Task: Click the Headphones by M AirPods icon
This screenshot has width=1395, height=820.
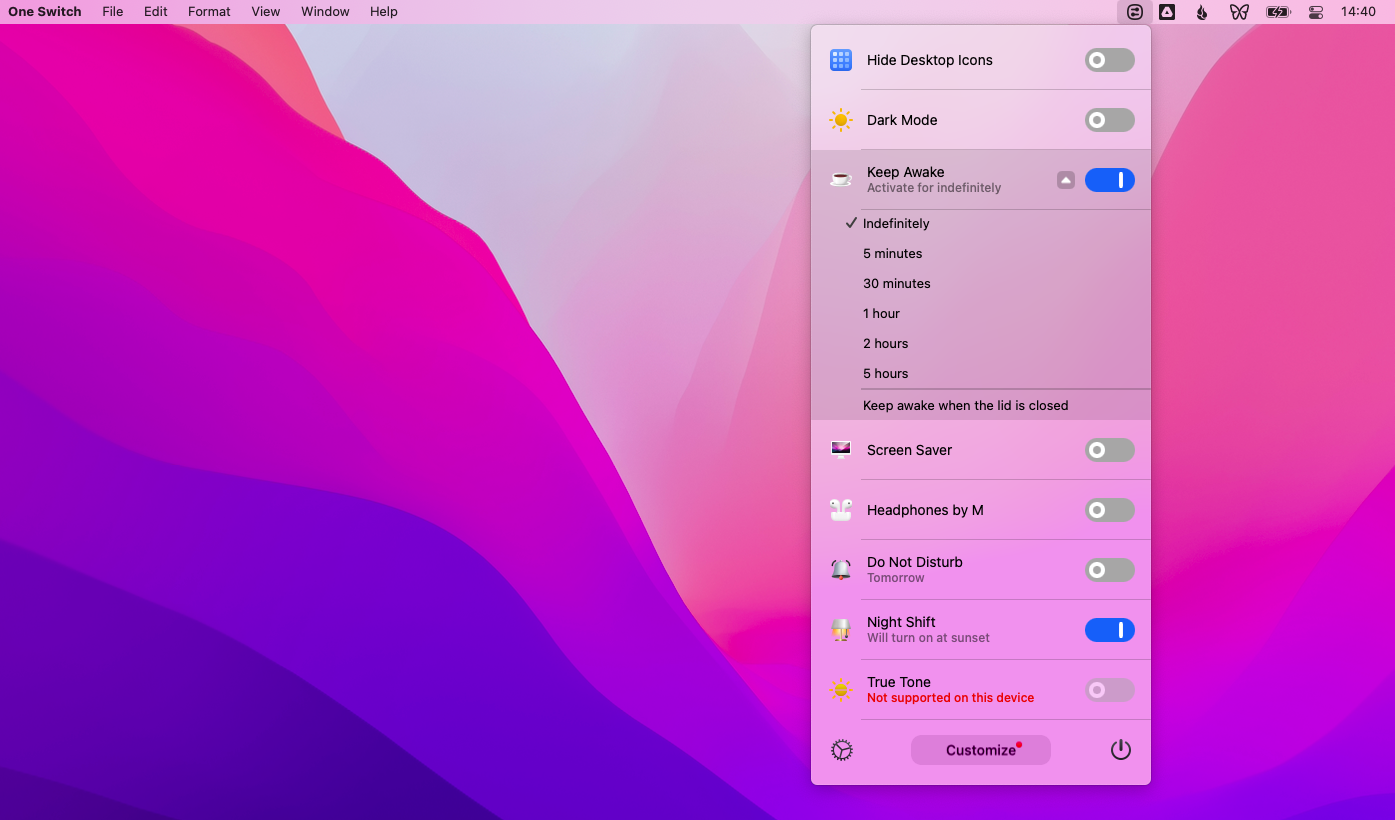Action: click(841, 510)
